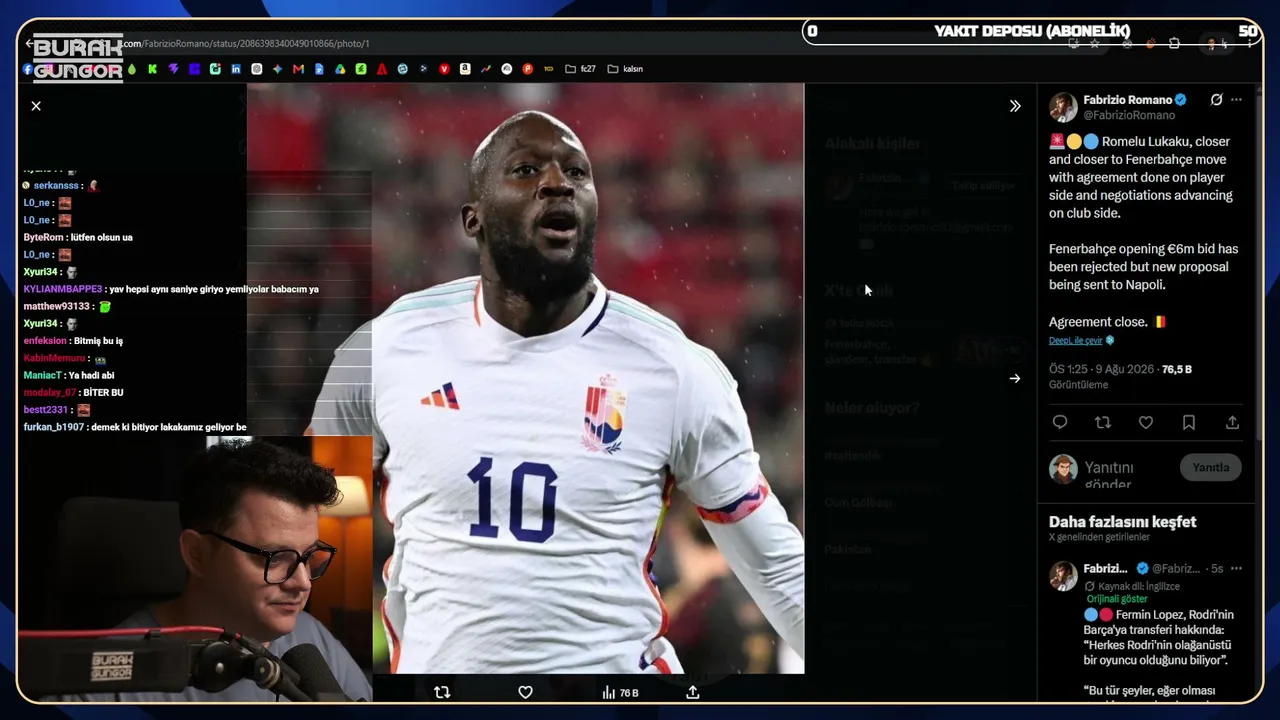Open the tweet timestamp 'ÖS 1:25 · 9 Ağu 2026'

pyautogui.click(x=1102, y=369)
